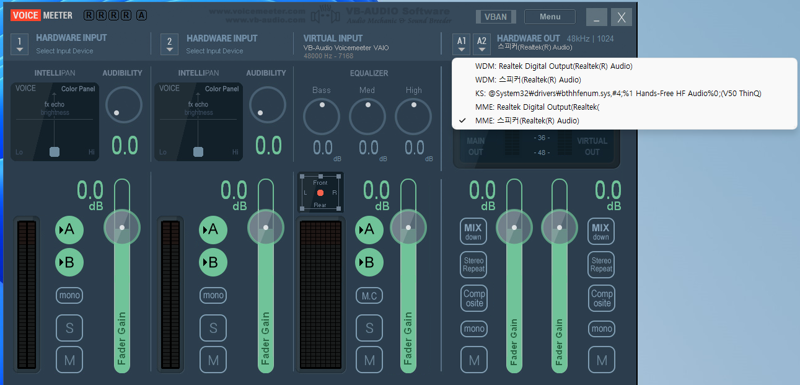Click Intellipan handle on Hardware Input 2
The image size is (800, 385).
click(x=198, y=151)
